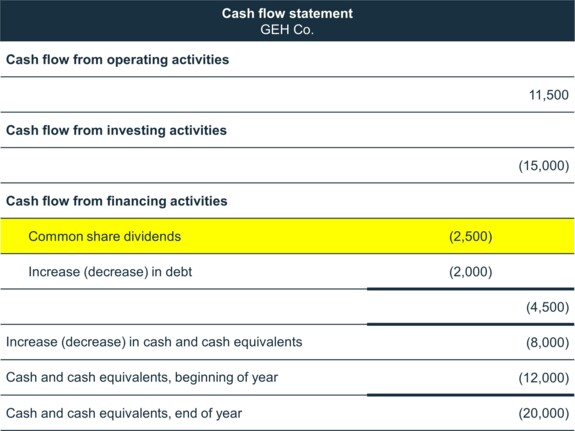575x431 pixels.
Task: Select the GEH Co. company name
Action: tap(287, 30)
